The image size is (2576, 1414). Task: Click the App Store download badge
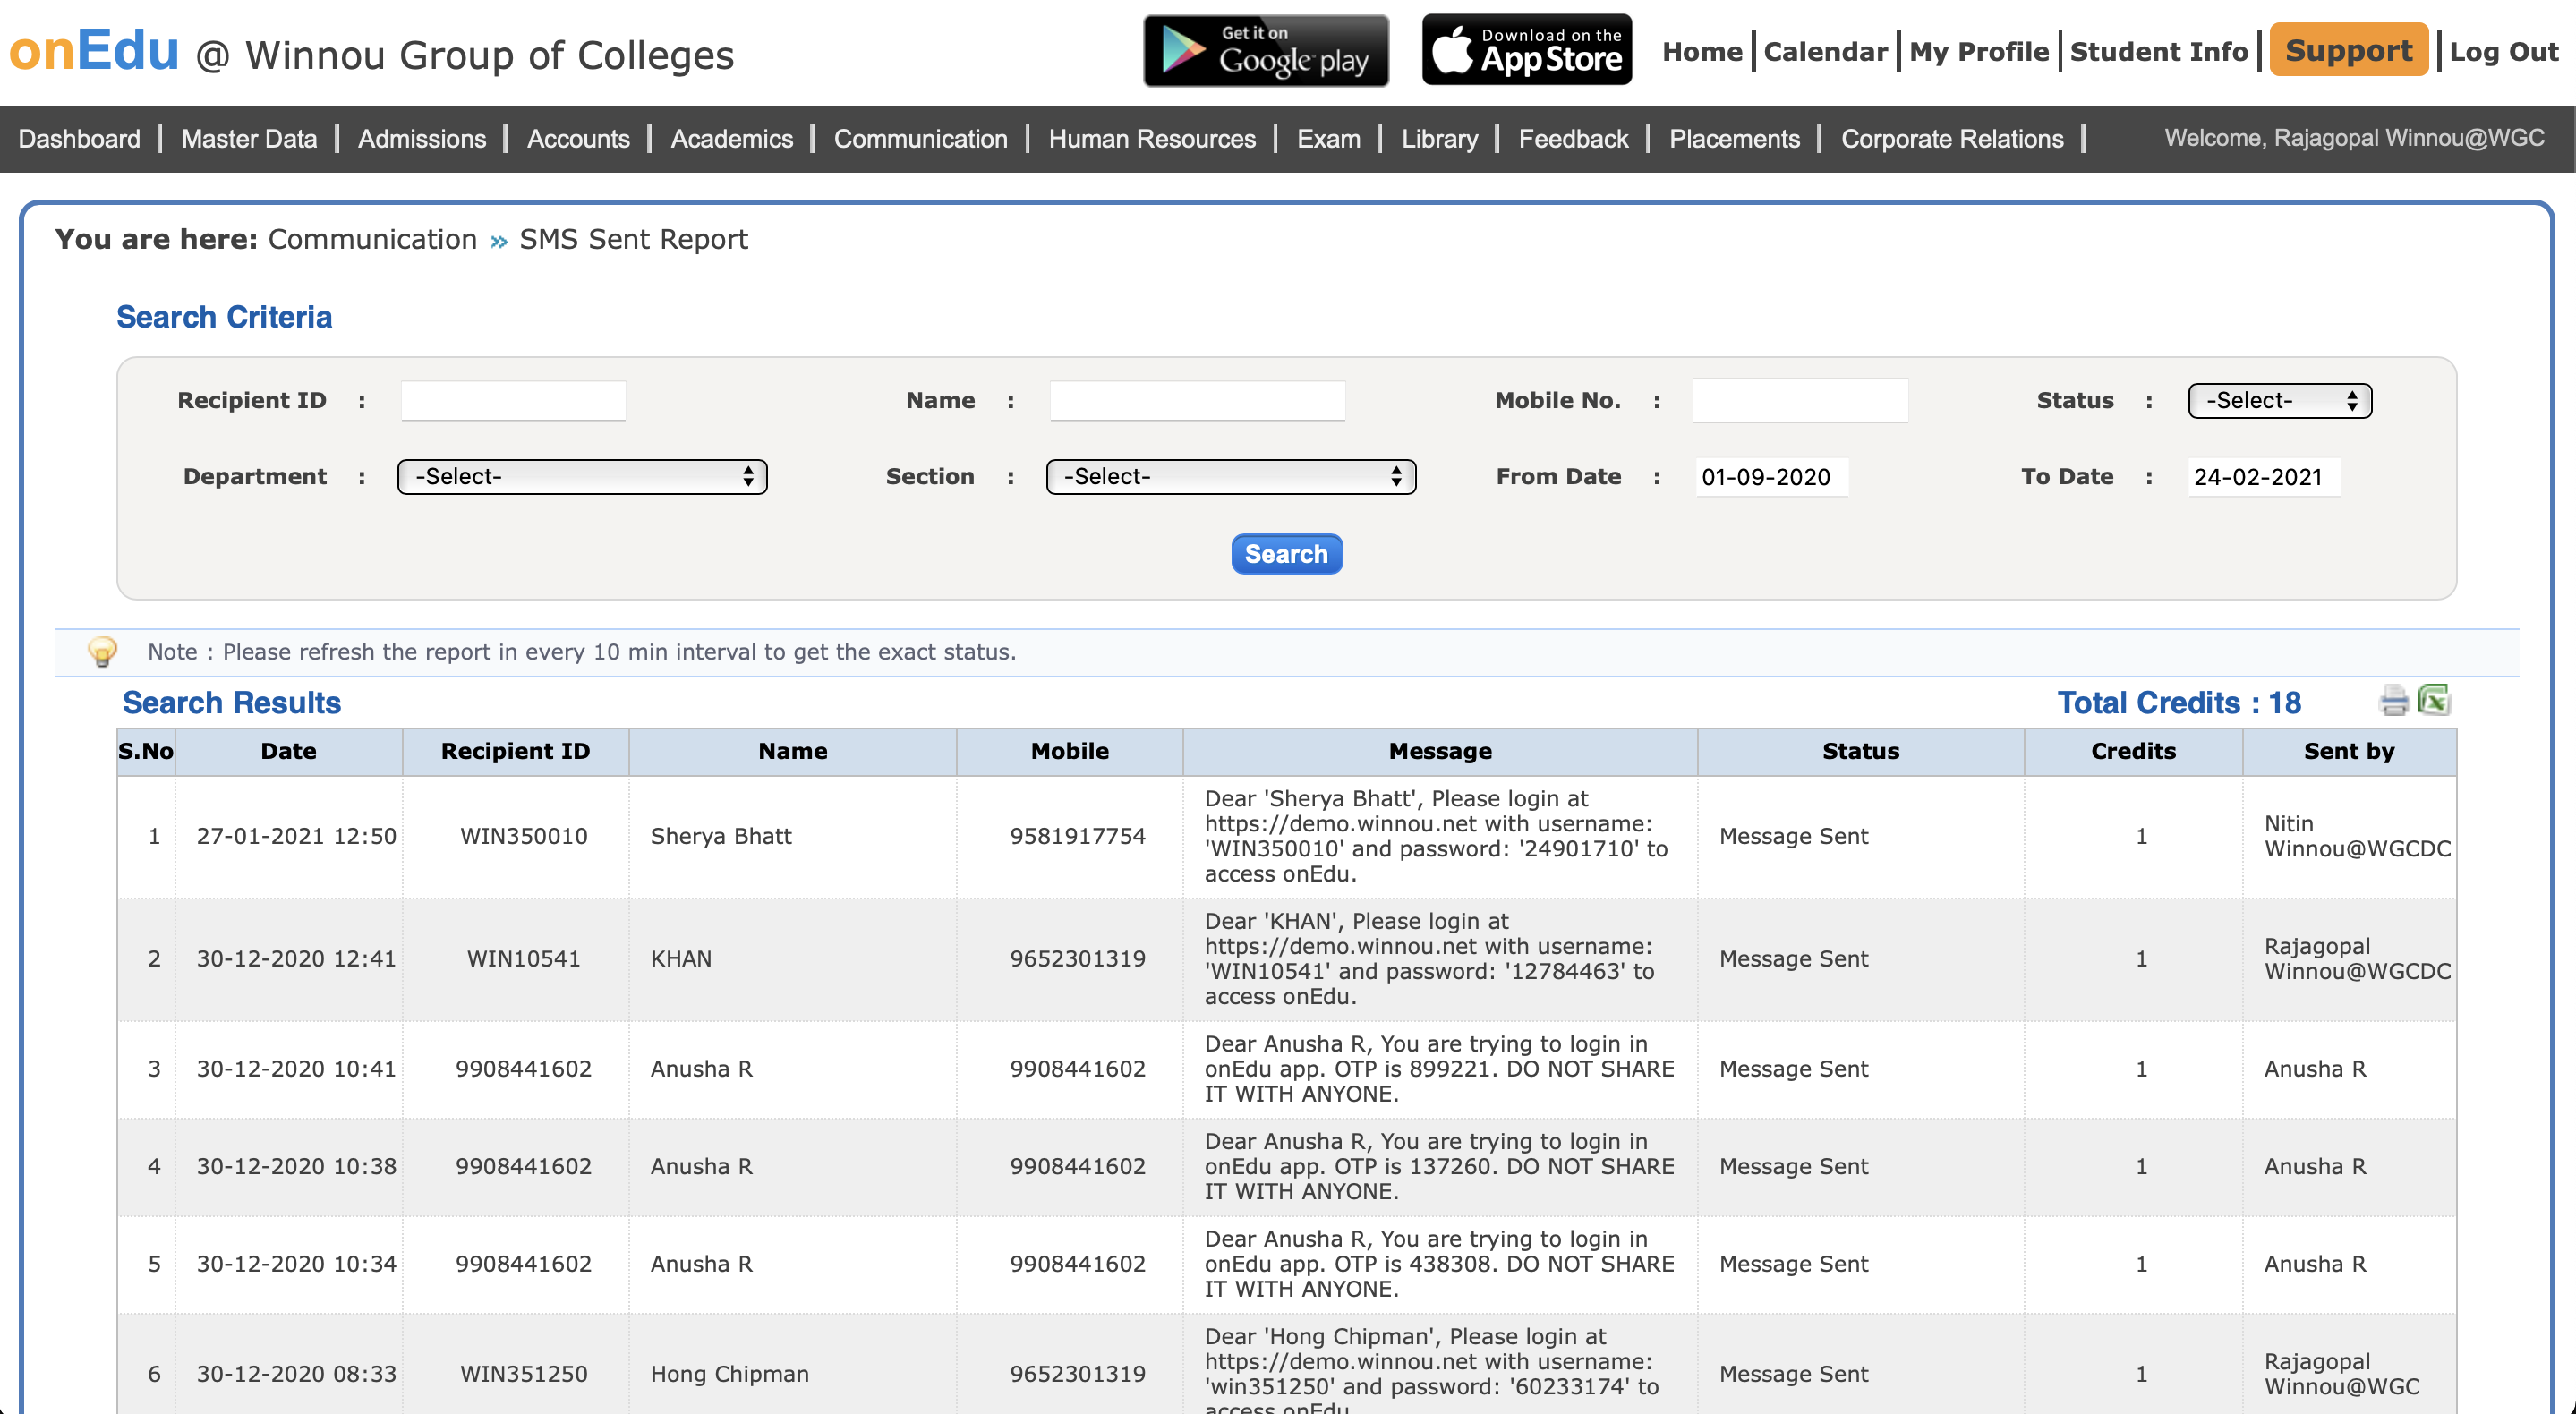[1526, 50]
